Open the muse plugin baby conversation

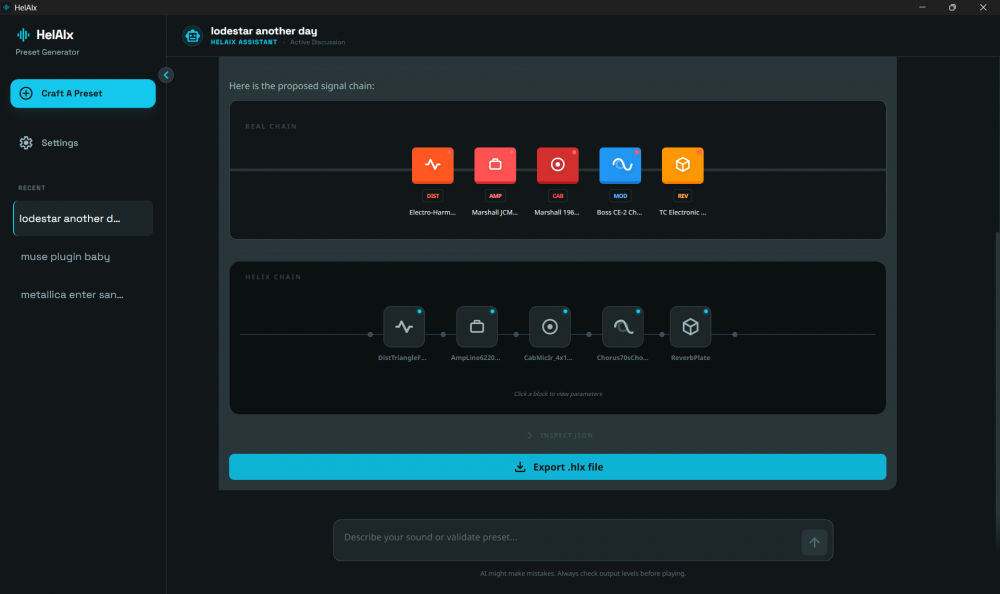pyautogui.click(x=65, y=256)
